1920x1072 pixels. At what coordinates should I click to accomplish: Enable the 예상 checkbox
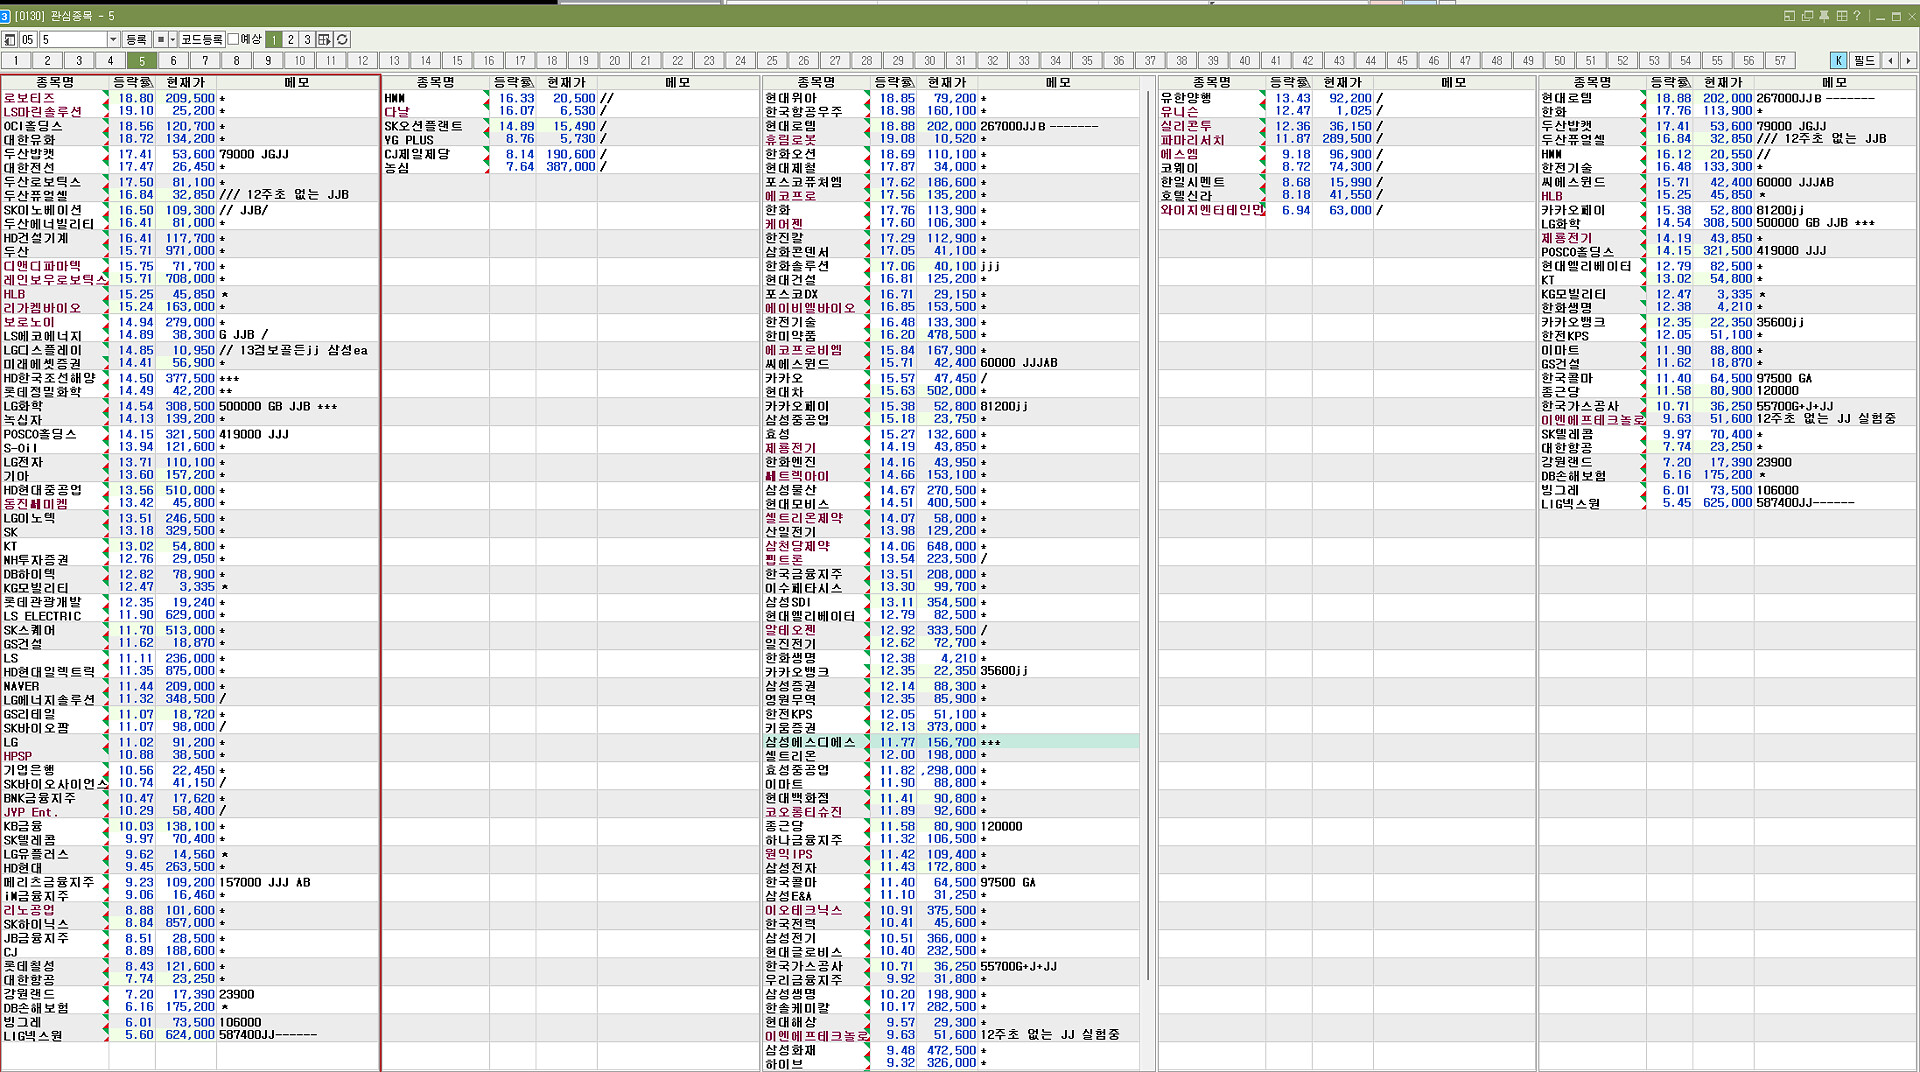pyautogui.click(x=234, y=39)
